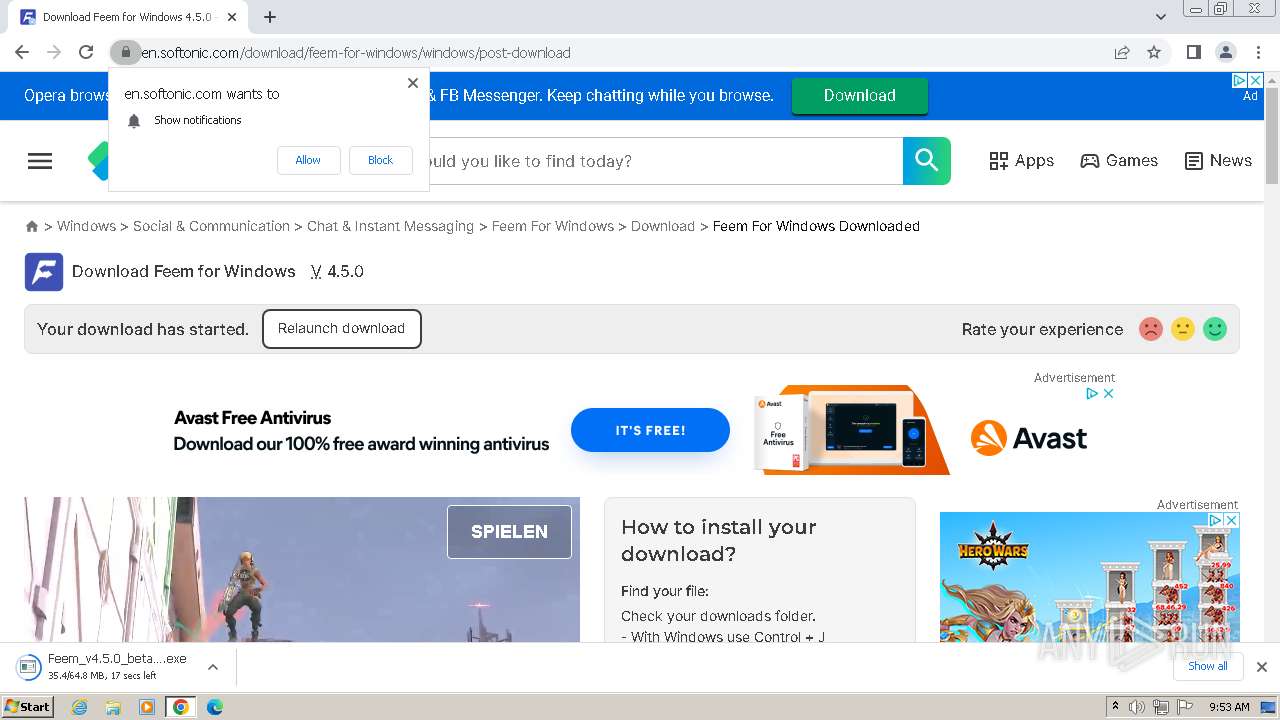Launch Internet Explorer from taskbar
The width and height of the screenshot is (1280, 720).
[x=80, y=707]
